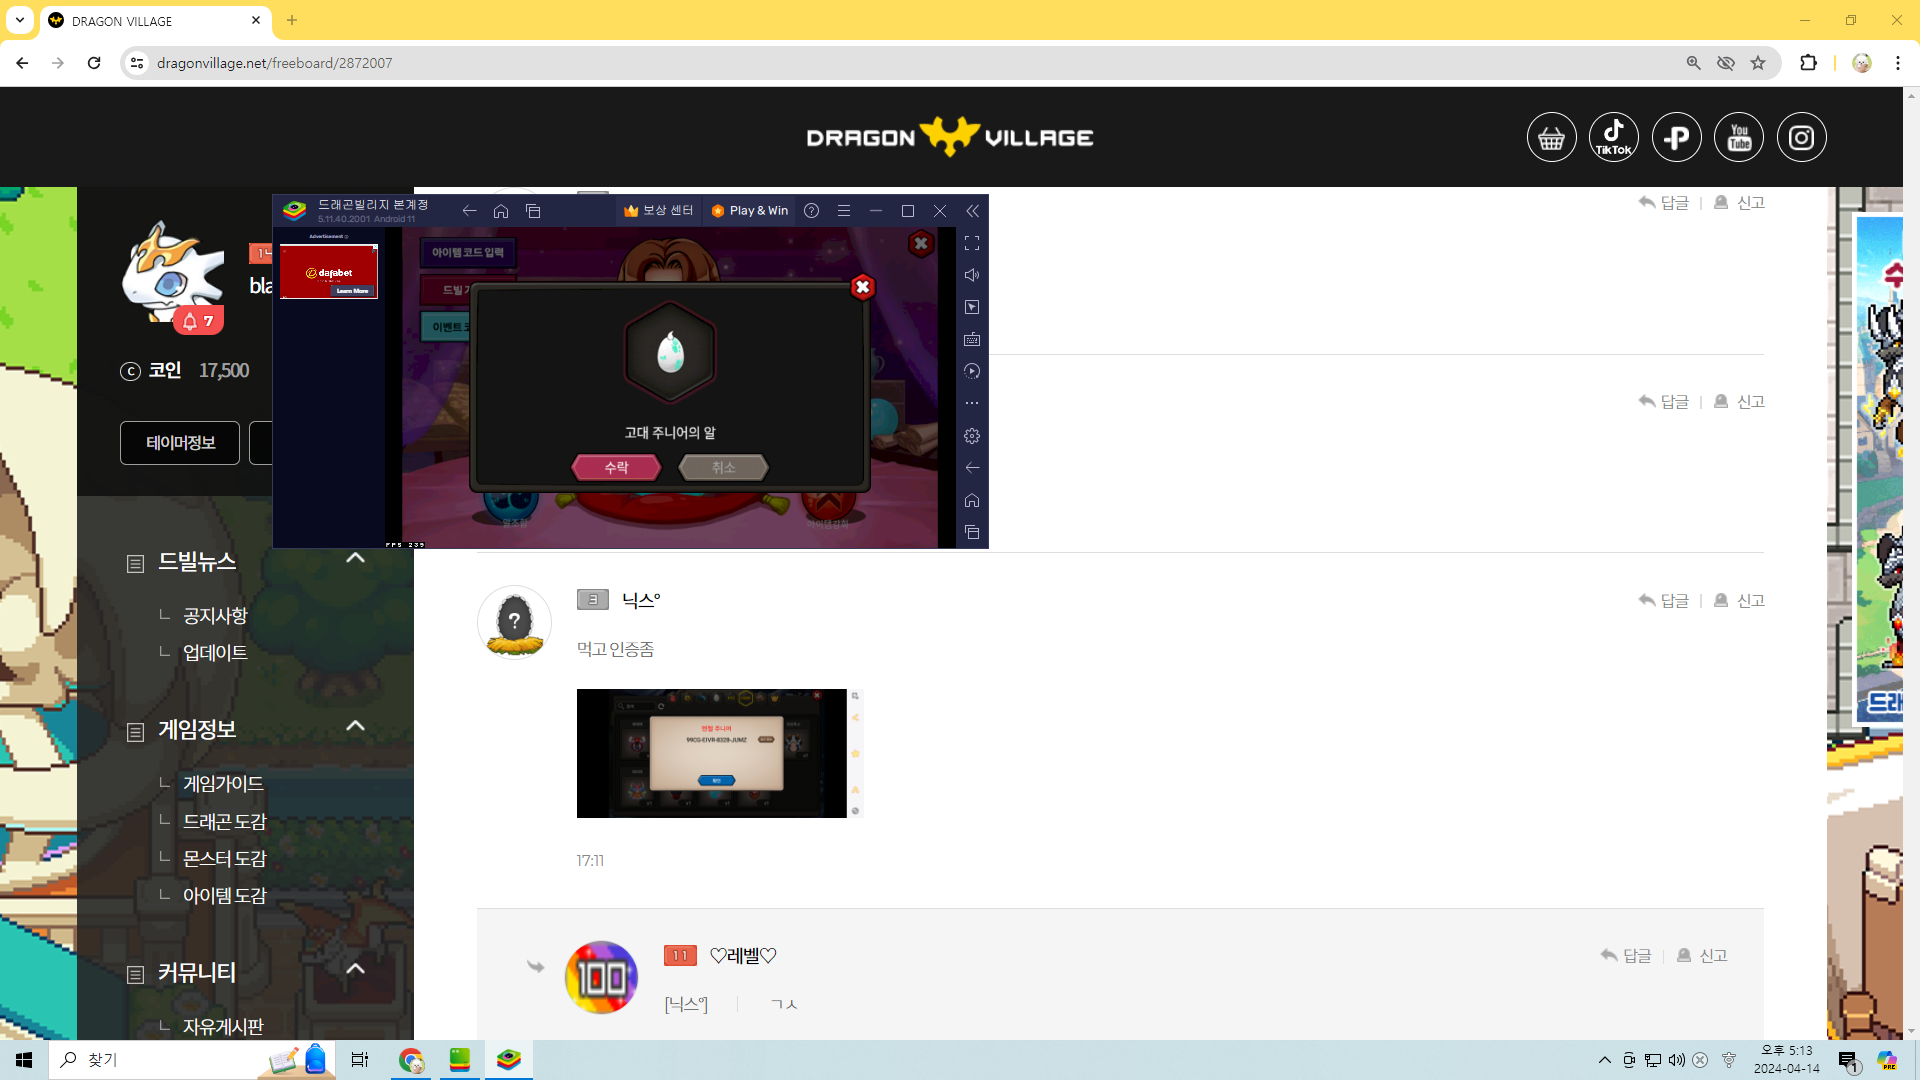Viewport: 1920px width, 1080px height.
Task: Click the dafabet advertisement in BlueStacks
Action: point(329,271)
